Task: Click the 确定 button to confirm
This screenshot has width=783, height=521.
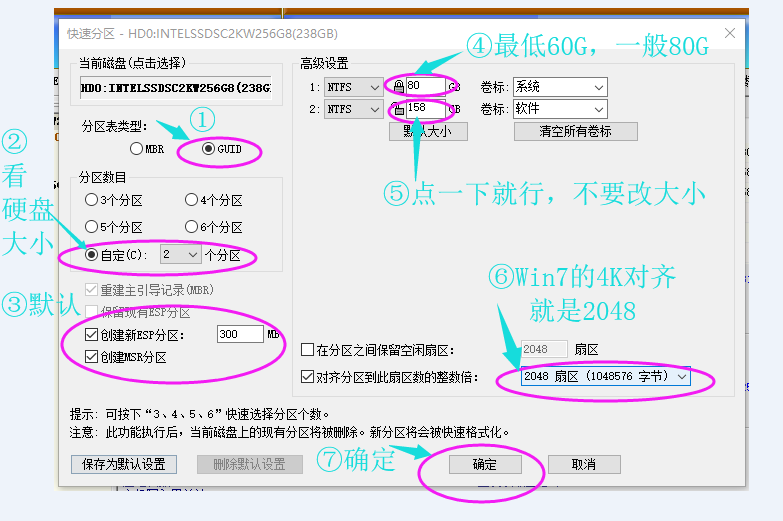Action: tap(484, 465)
